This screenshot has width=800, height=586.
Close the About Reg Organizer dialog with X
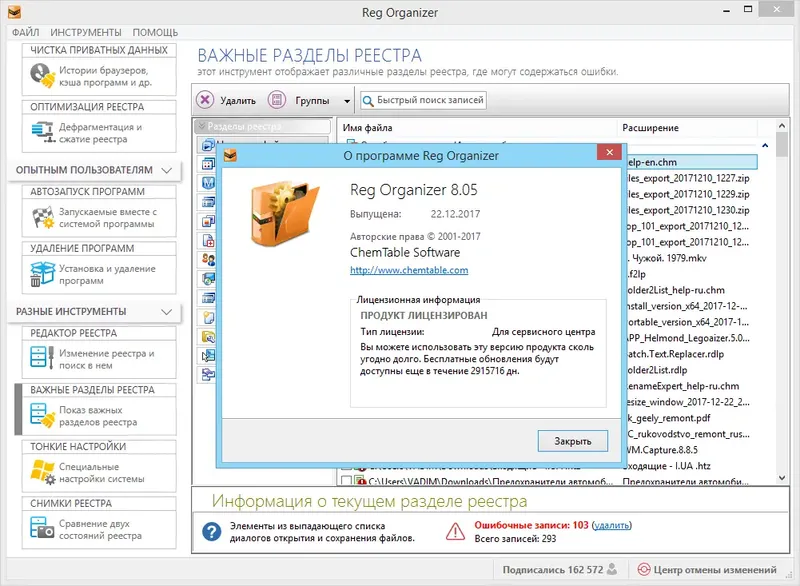click(x=609, y=152)
